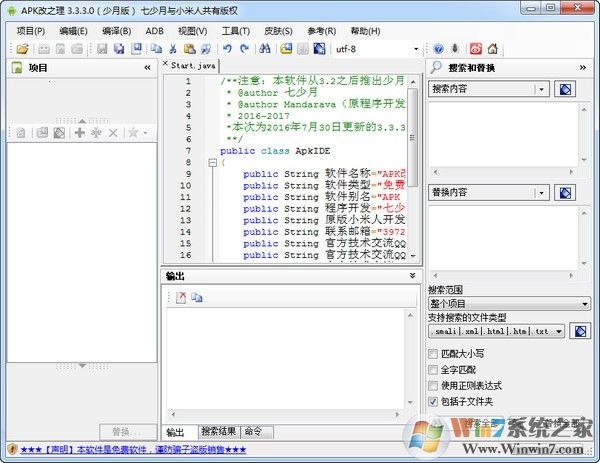Click the open project folder icon
Viewport: 600px width, 463px height.
(x=22, y=49)
